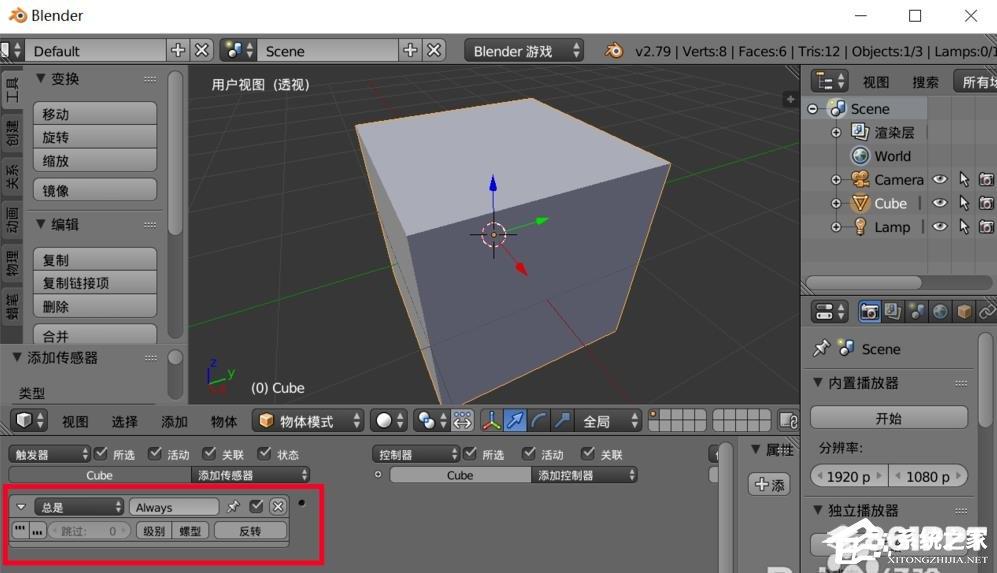Hide the Cube via eye icon
997x573 pixels.
pos(940,203)
